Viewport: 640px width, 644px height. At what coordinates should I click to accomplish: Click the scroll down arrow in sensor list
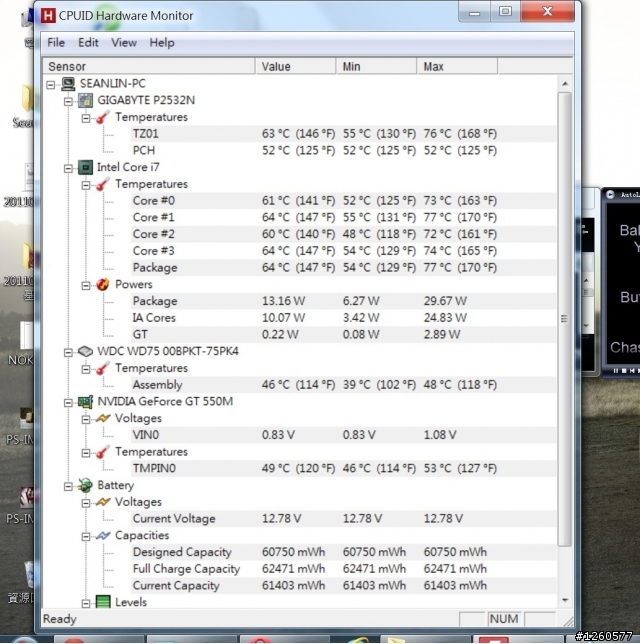[565, 600]
